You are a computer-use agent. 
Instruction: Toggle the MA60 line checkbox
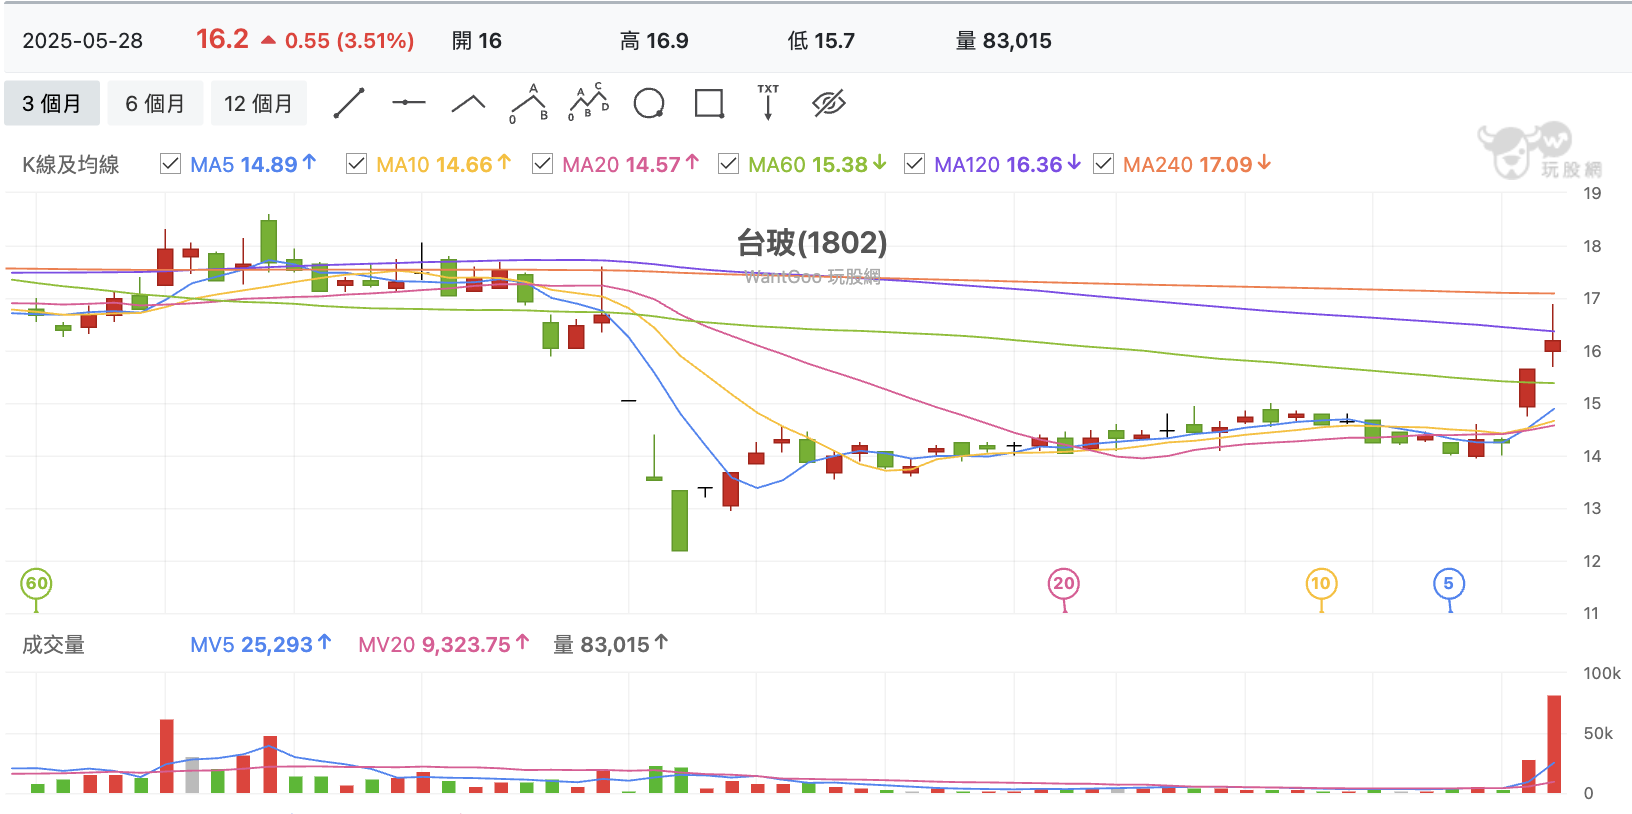[x=728, y=164]
